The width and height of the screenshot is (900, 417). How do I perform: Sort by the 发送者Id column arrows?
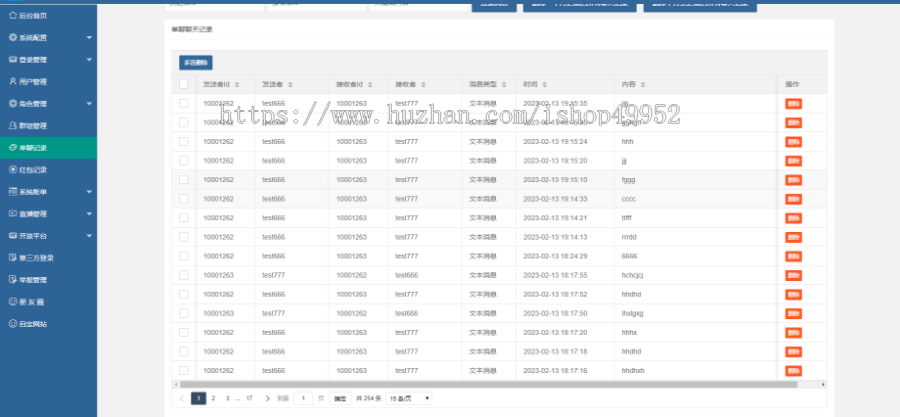tap(237, 84)
